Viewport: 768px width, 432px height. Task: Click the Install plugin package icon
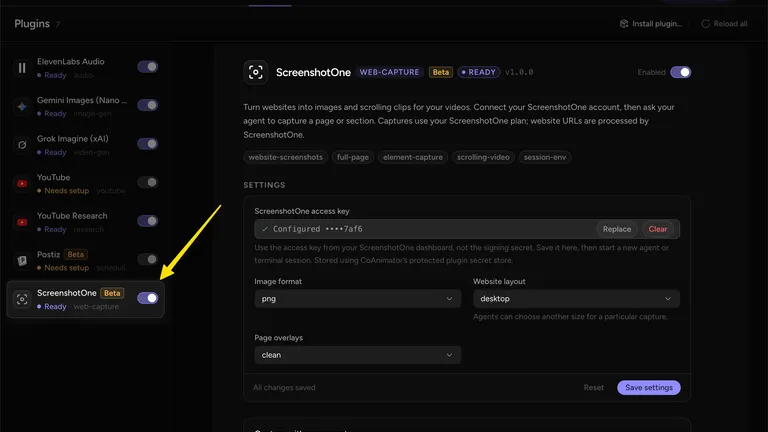(624, 24)
